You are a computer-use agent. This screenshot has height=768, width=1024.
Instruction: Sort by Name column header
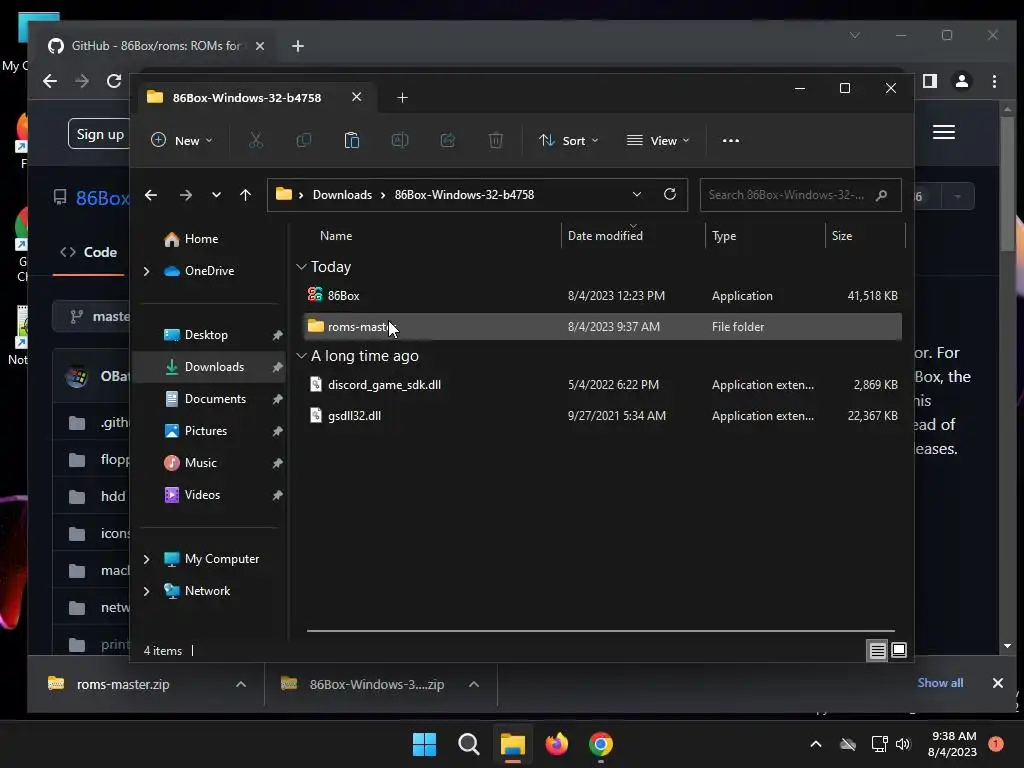click(x=336, y=236)
